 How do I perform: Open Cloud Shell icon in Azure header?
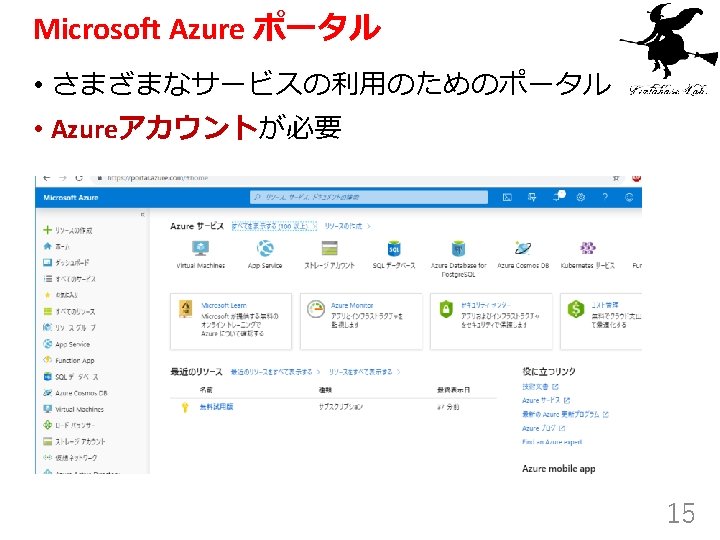tap(507, 197)
